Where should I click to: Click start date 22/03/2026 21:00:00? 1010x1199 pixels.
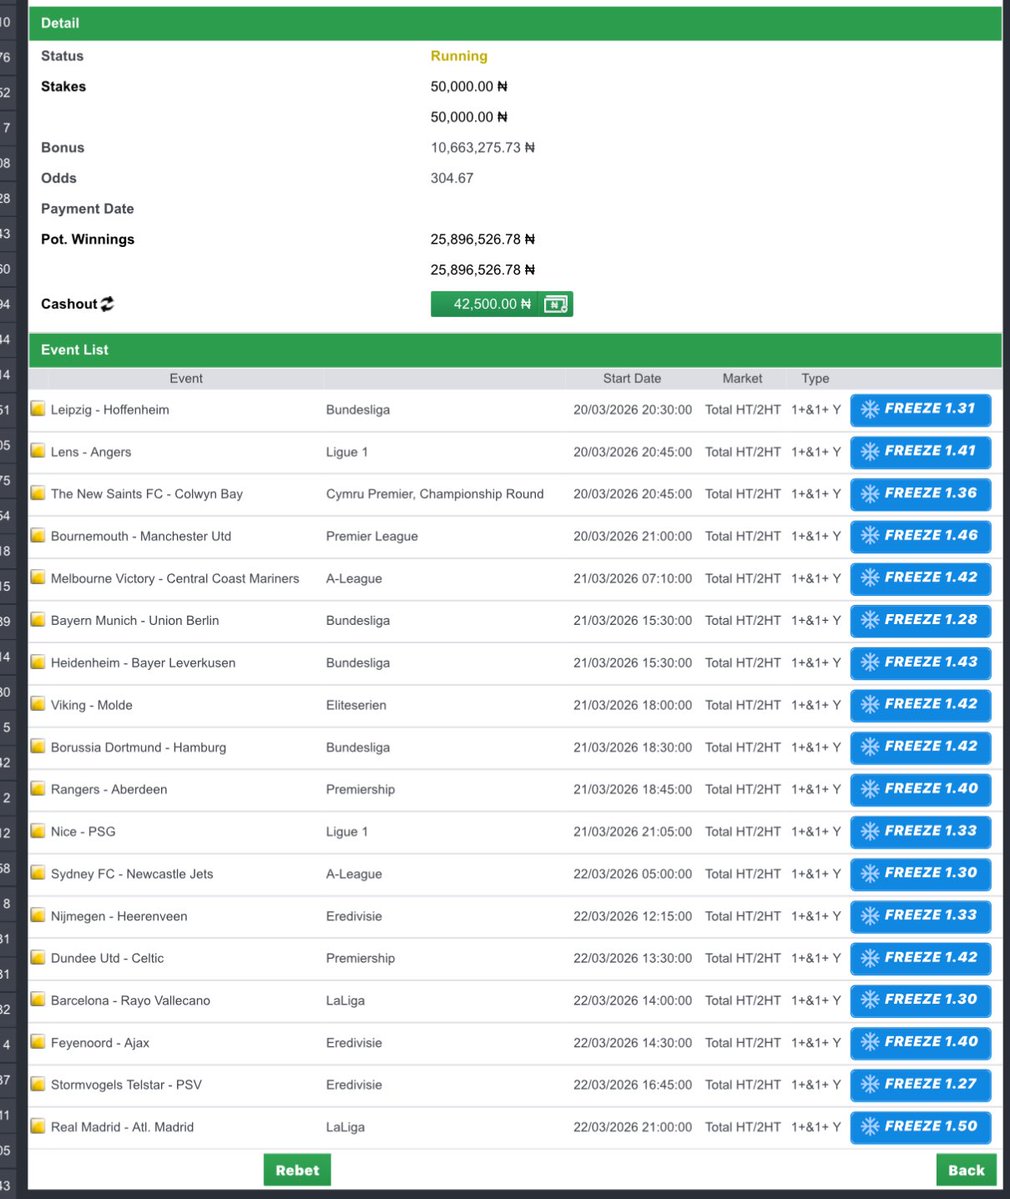[x=632, y=1127]
